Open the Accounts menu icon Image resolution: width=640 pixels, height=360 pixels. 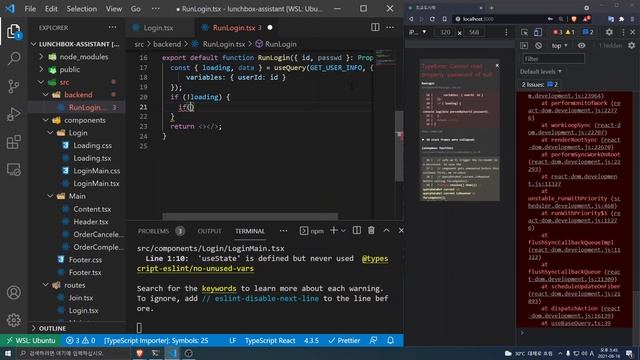(x=13, y=292)
